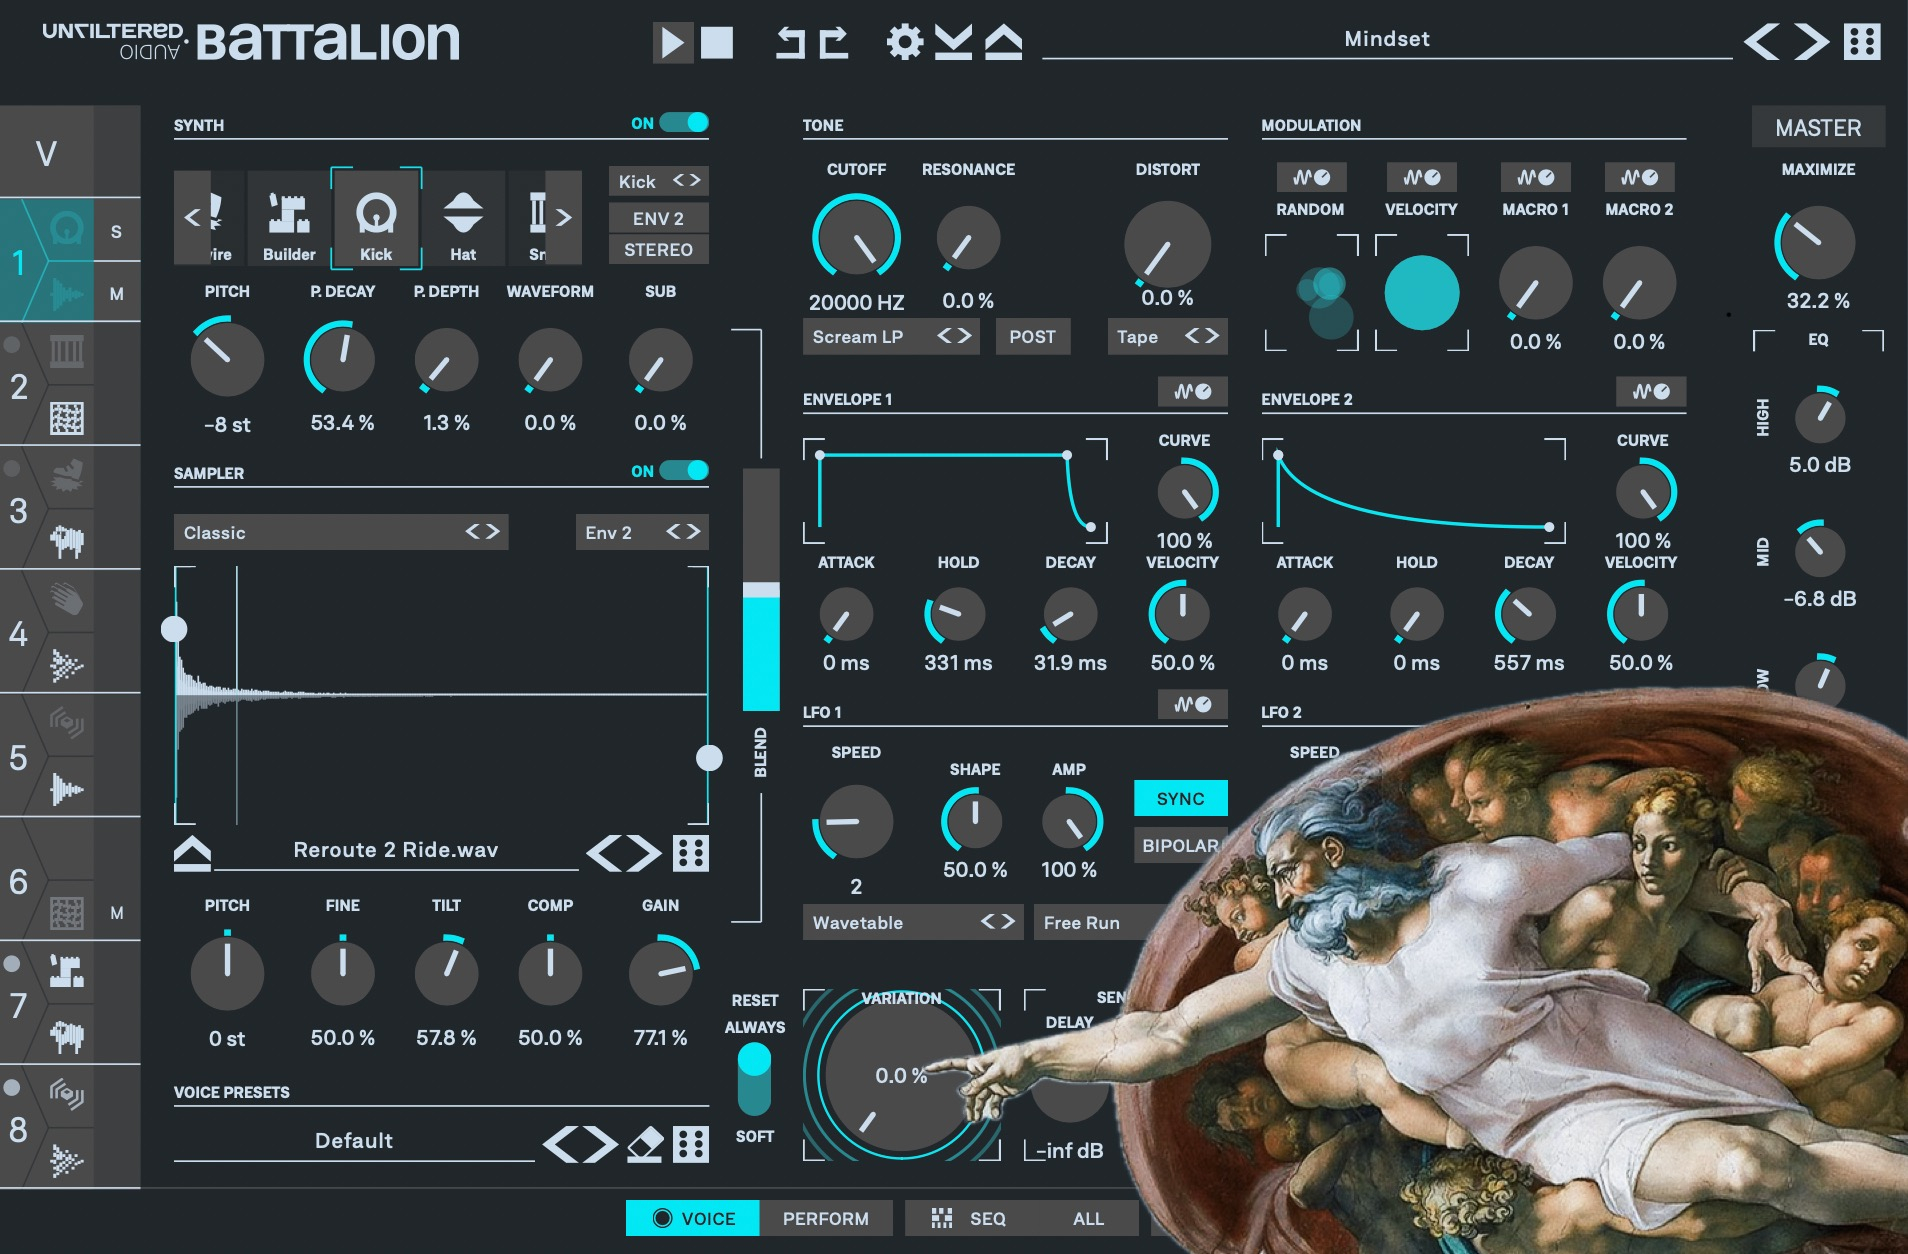Open the voice presets browser grid
The height and width of the screenshot is (1254, 1908).
point(691,1144)
